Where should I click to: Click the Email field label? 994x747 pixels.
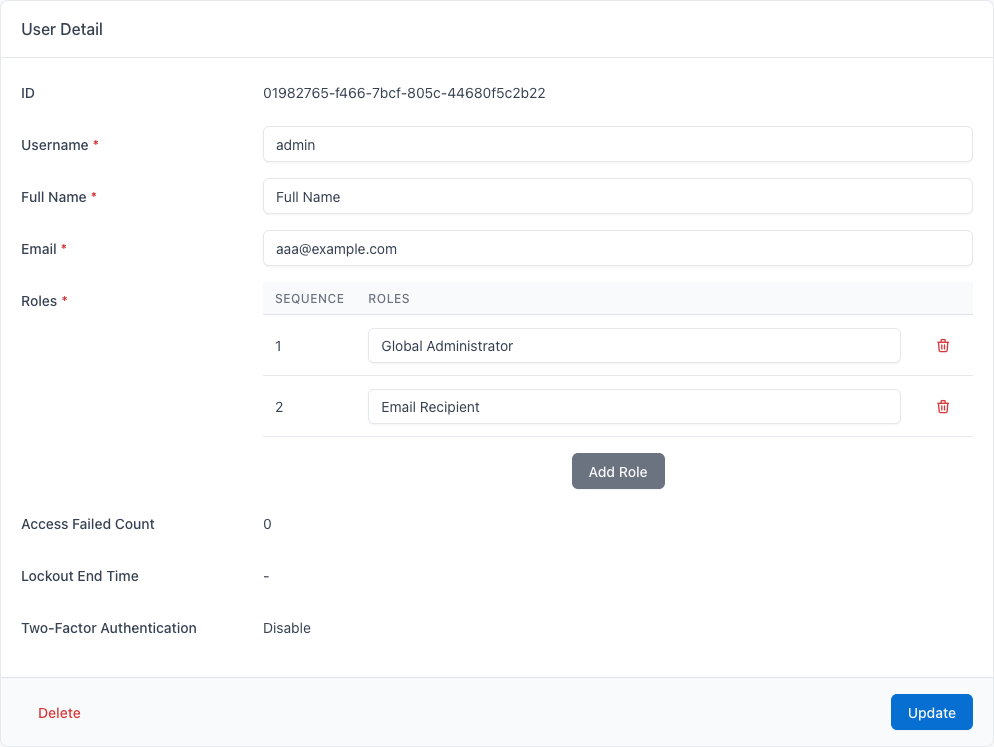pyautogui.click(x=39, y=249)
